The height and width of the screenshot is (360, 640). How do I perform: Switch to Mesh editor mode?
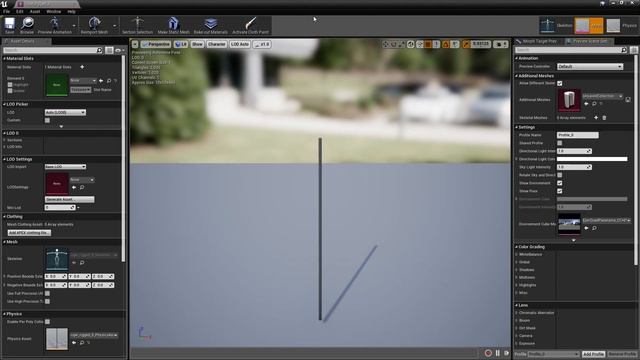coord(589,25)
